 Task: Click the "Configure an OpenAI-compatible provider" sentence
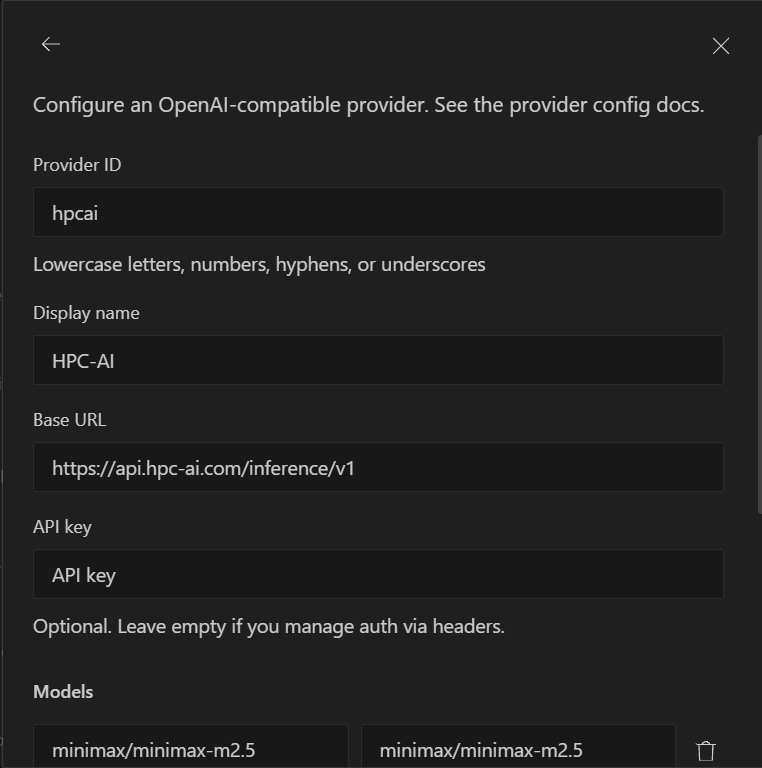point(230,105)
